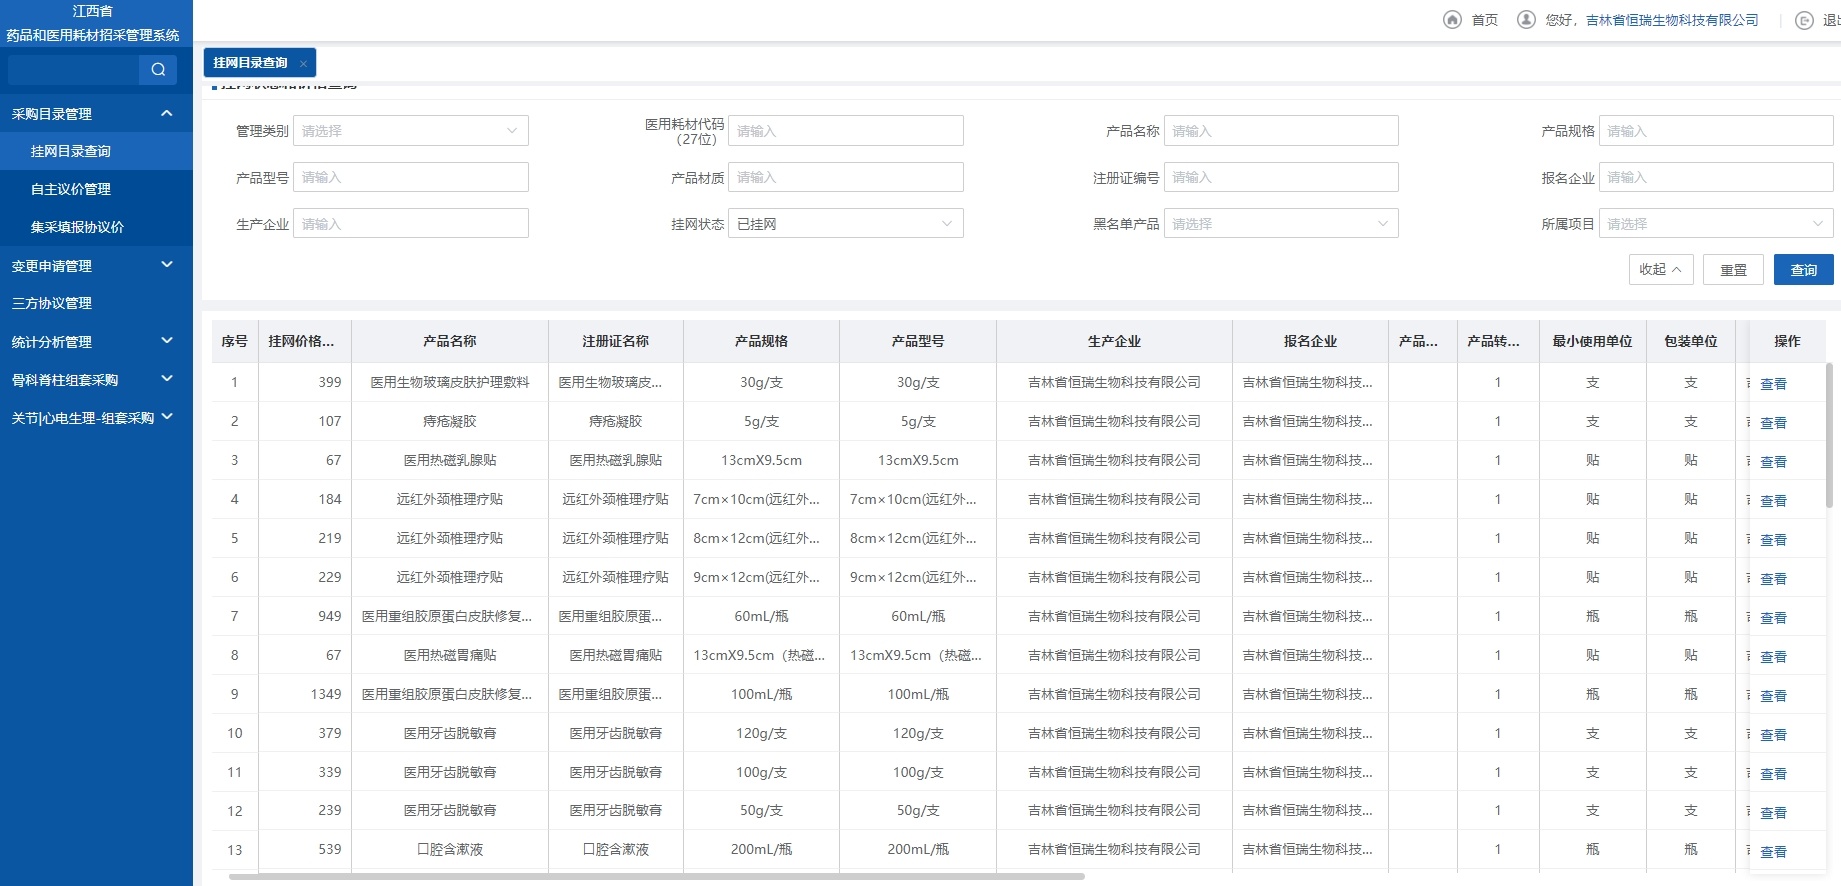Click the 生产企业 input field
Screen dimensions: 1841x886
tap(410, 224)
